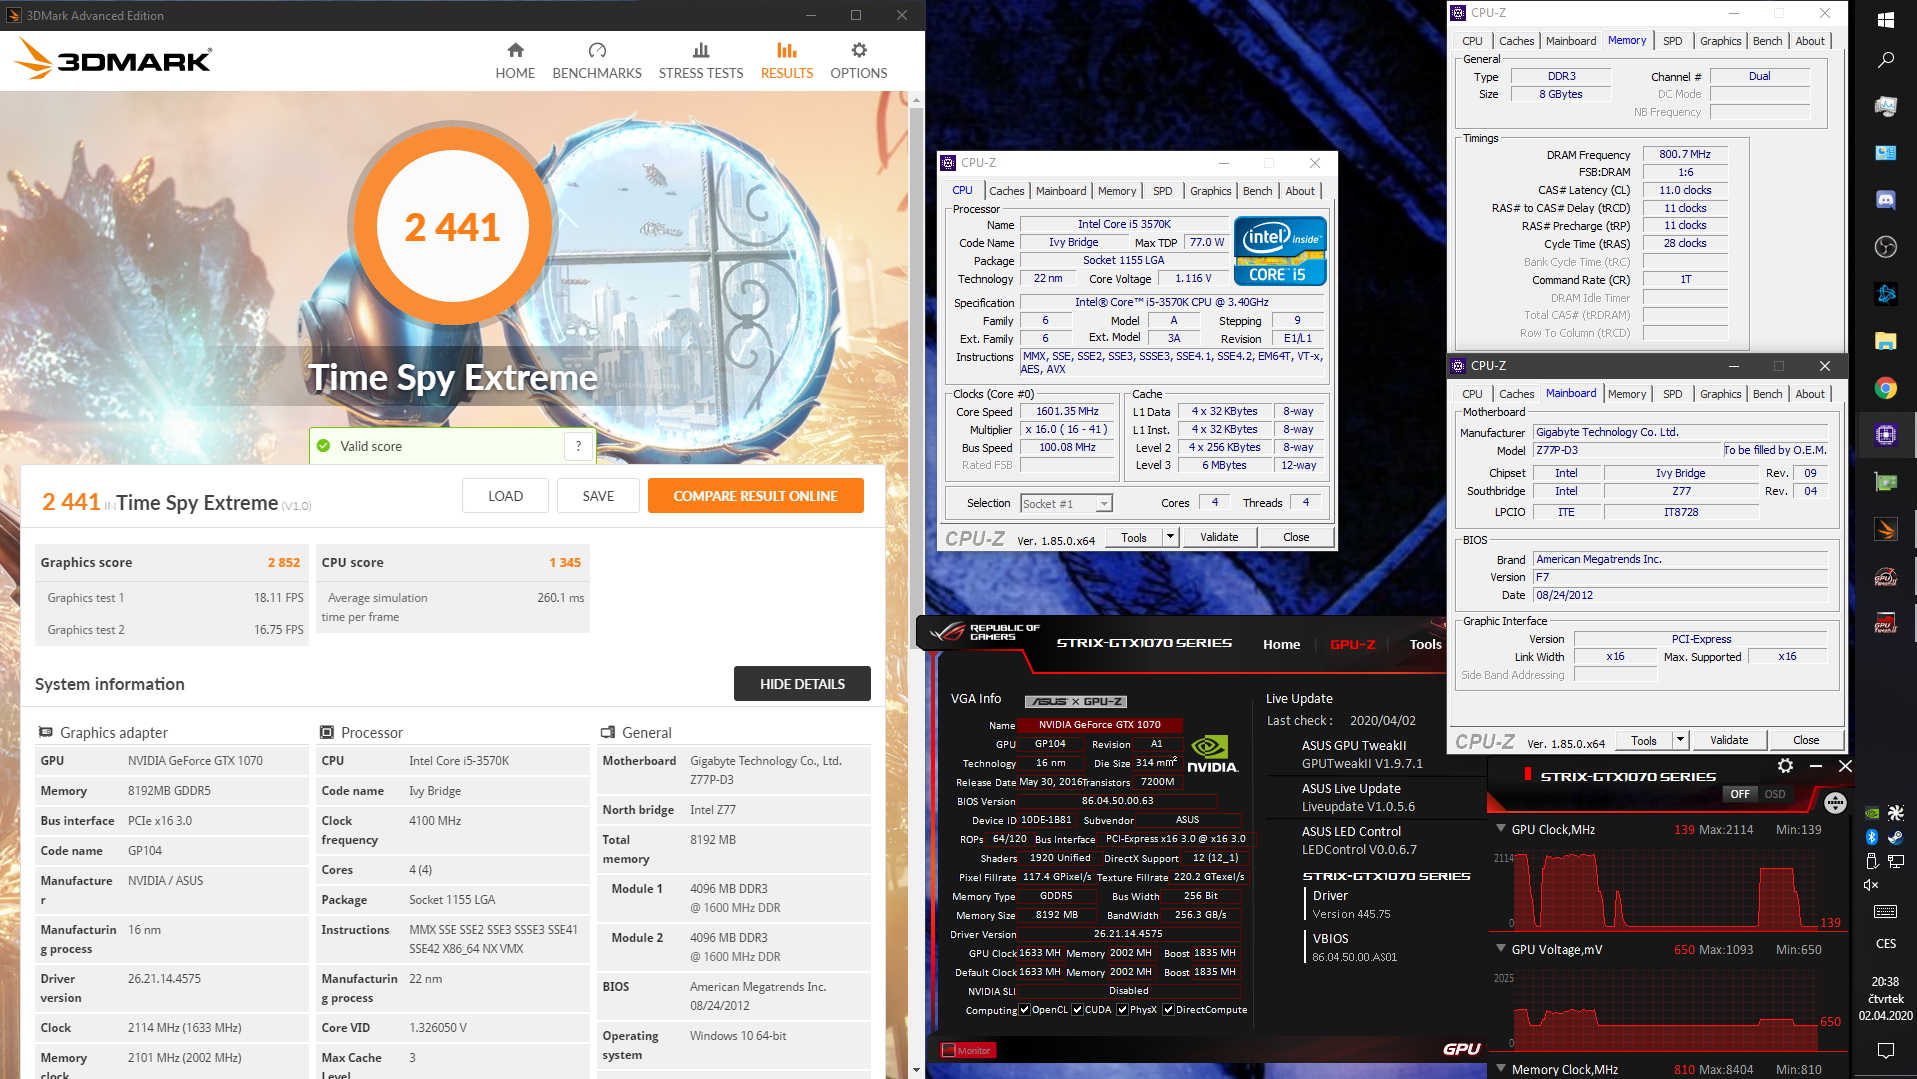This screenshot has width=1917, height=1079.
Task: Collapse the Memory Clock,MHz graph
Action: click(x=1501, y=1069)
